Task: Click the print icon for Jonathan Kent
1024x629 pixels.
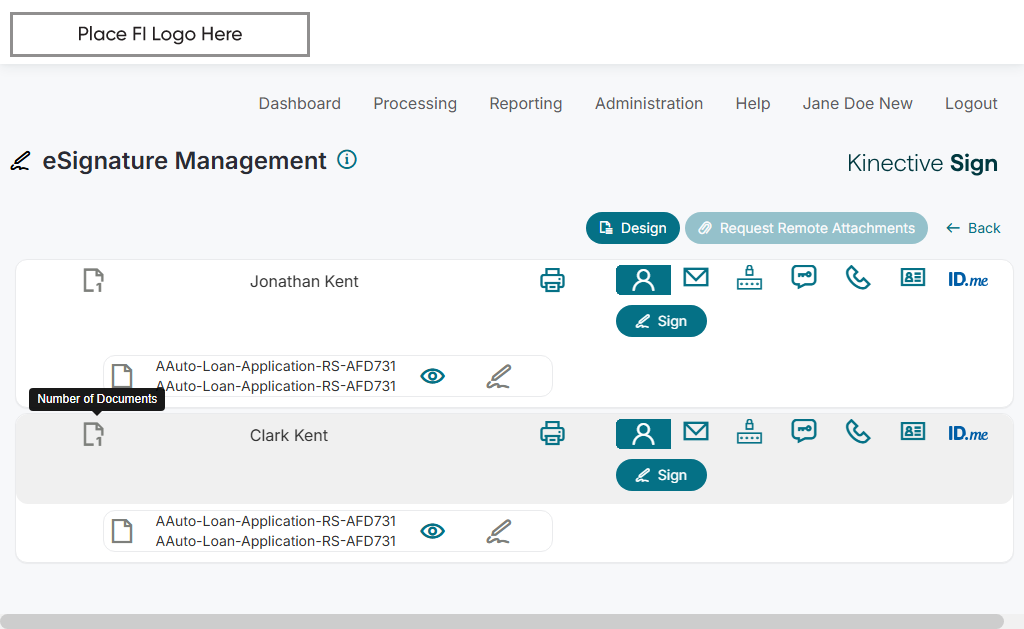Action: [x=552, y=280]
